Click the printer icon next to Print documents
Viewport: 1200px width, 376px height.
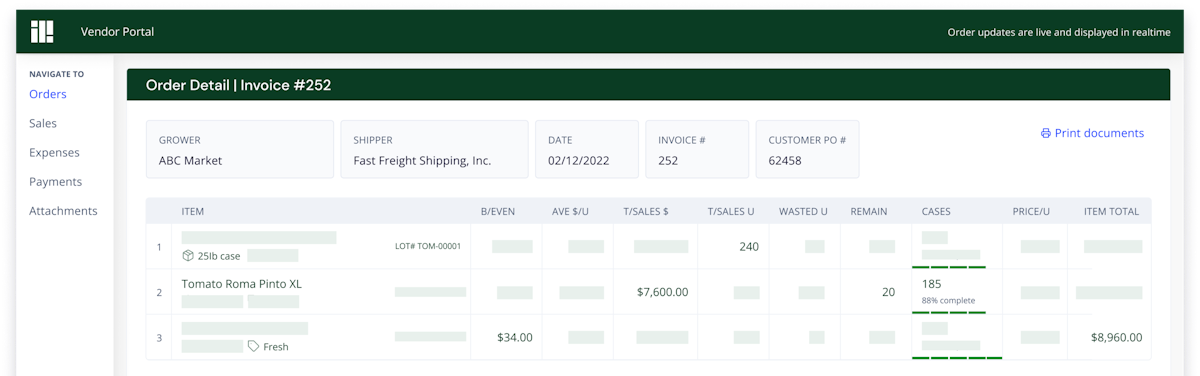point(1046,133)
